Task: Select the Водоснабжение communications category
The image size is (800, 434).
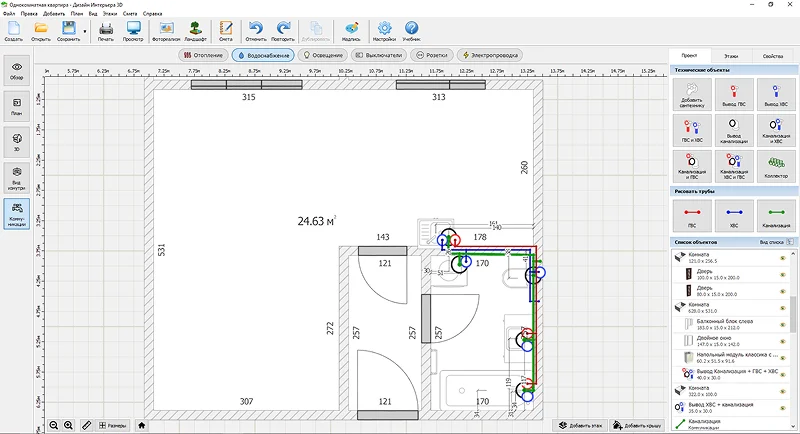Action: [263, 55]
